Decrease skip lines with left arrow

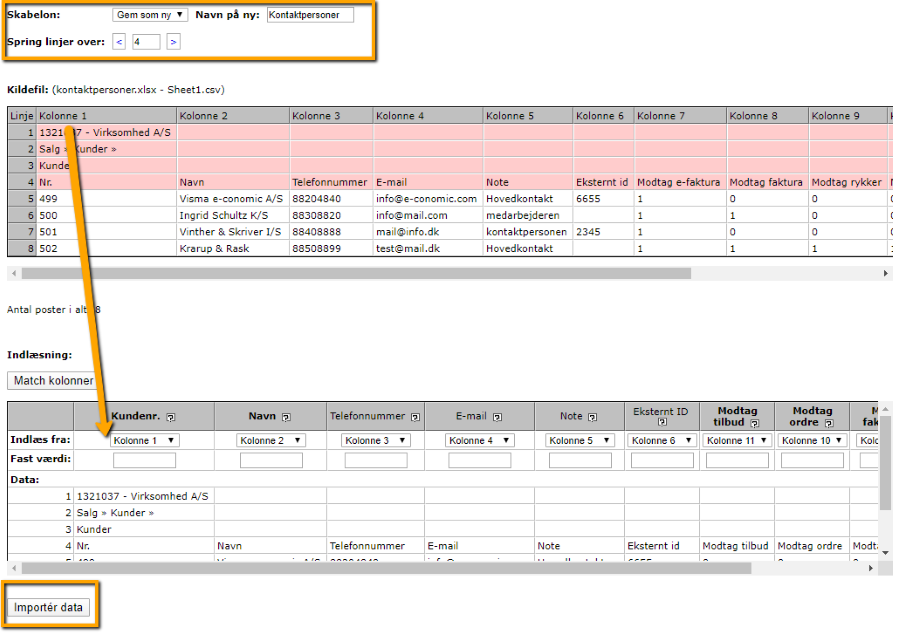pyautogui.click(x=119, y=42)
